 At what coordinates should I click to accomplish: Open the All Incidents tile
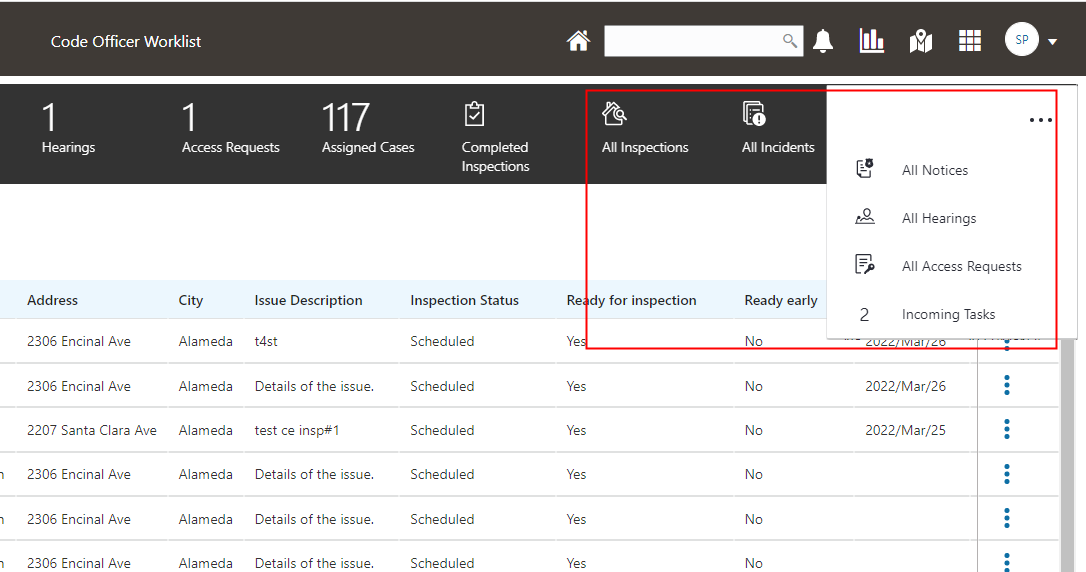pyautogui.click(x=778, y=128)
